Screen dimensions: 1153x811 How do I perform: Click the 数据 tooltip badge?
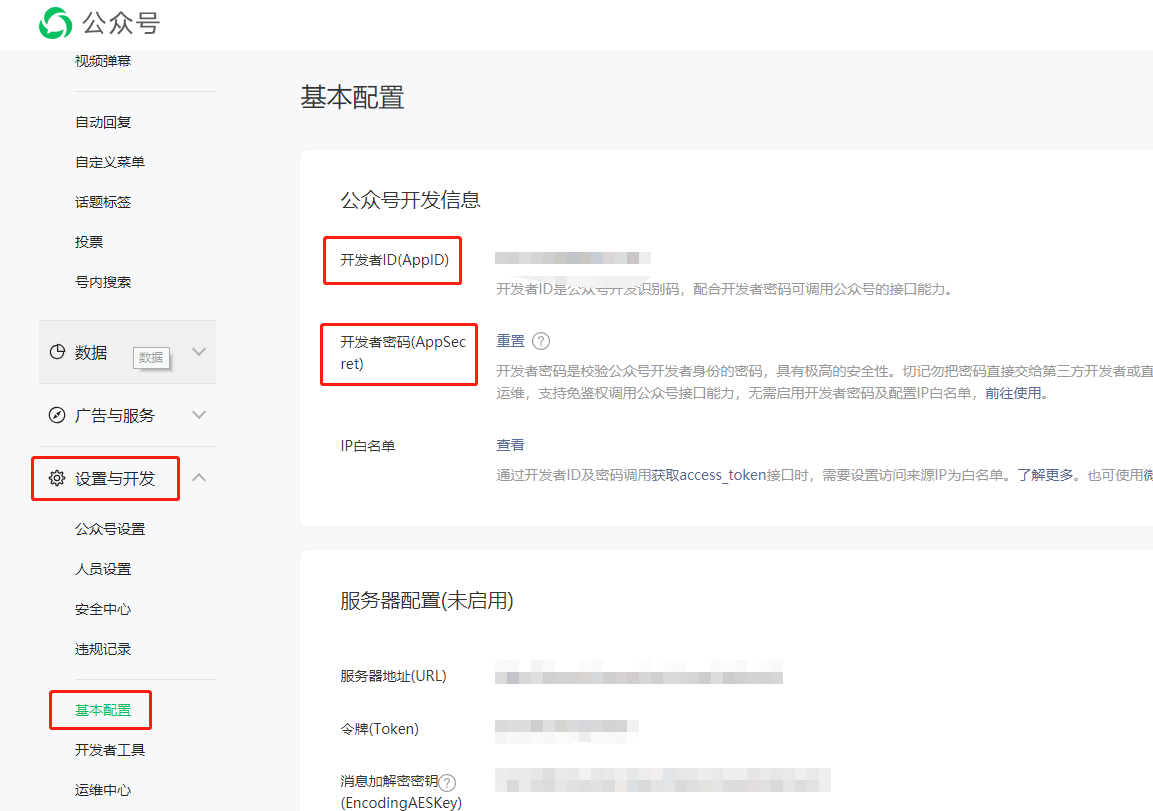coord(151,357)
